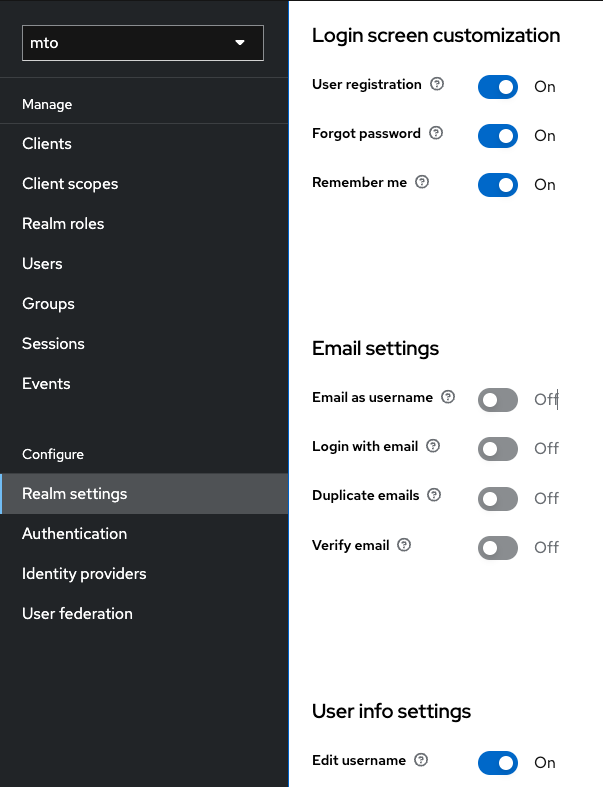Enable Email as username toggle
Viewport: 603px width, 787px height.
pyautogui.click(x=498, y=400)
